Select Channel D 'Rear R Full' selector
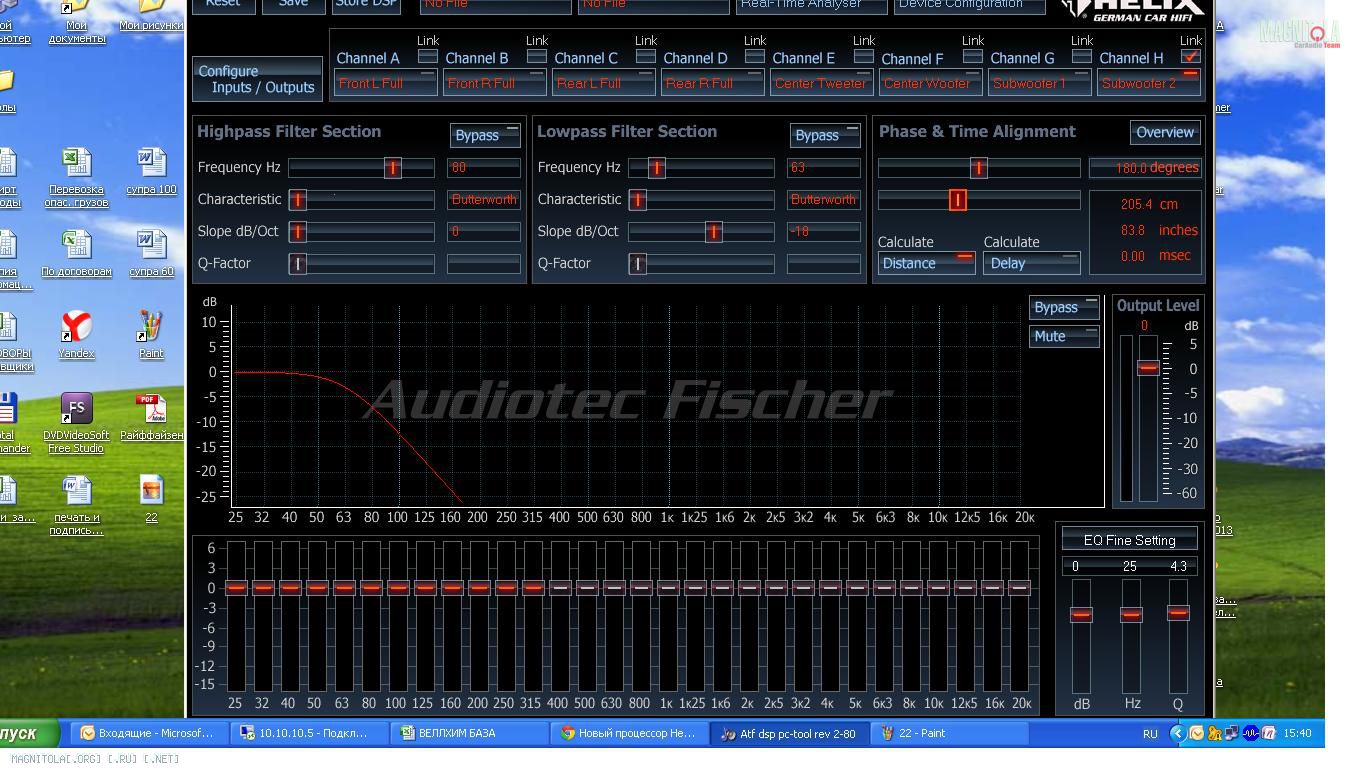The height and width of the screenshot is (768, 1360). click(x=713, y=83)
